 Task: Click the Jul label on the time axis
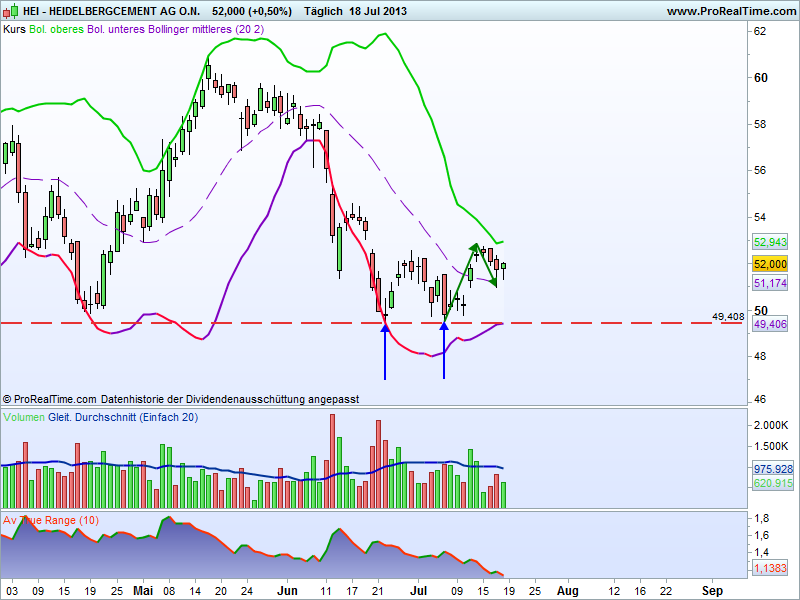419,591
